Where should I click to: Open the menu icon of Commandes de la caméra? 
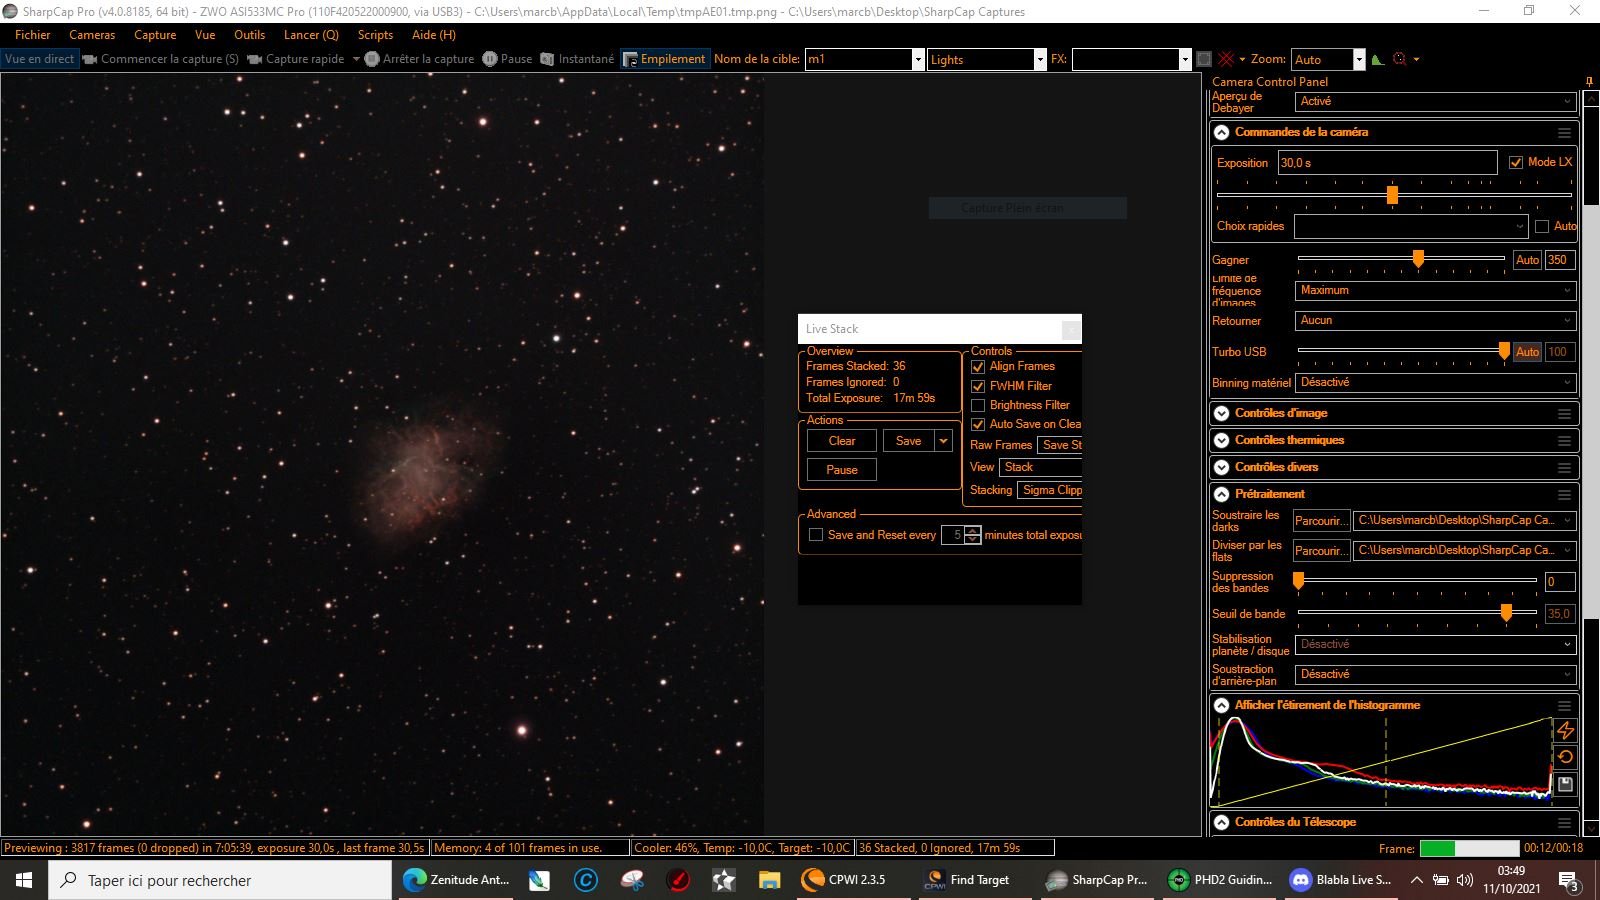point(1564,132)
